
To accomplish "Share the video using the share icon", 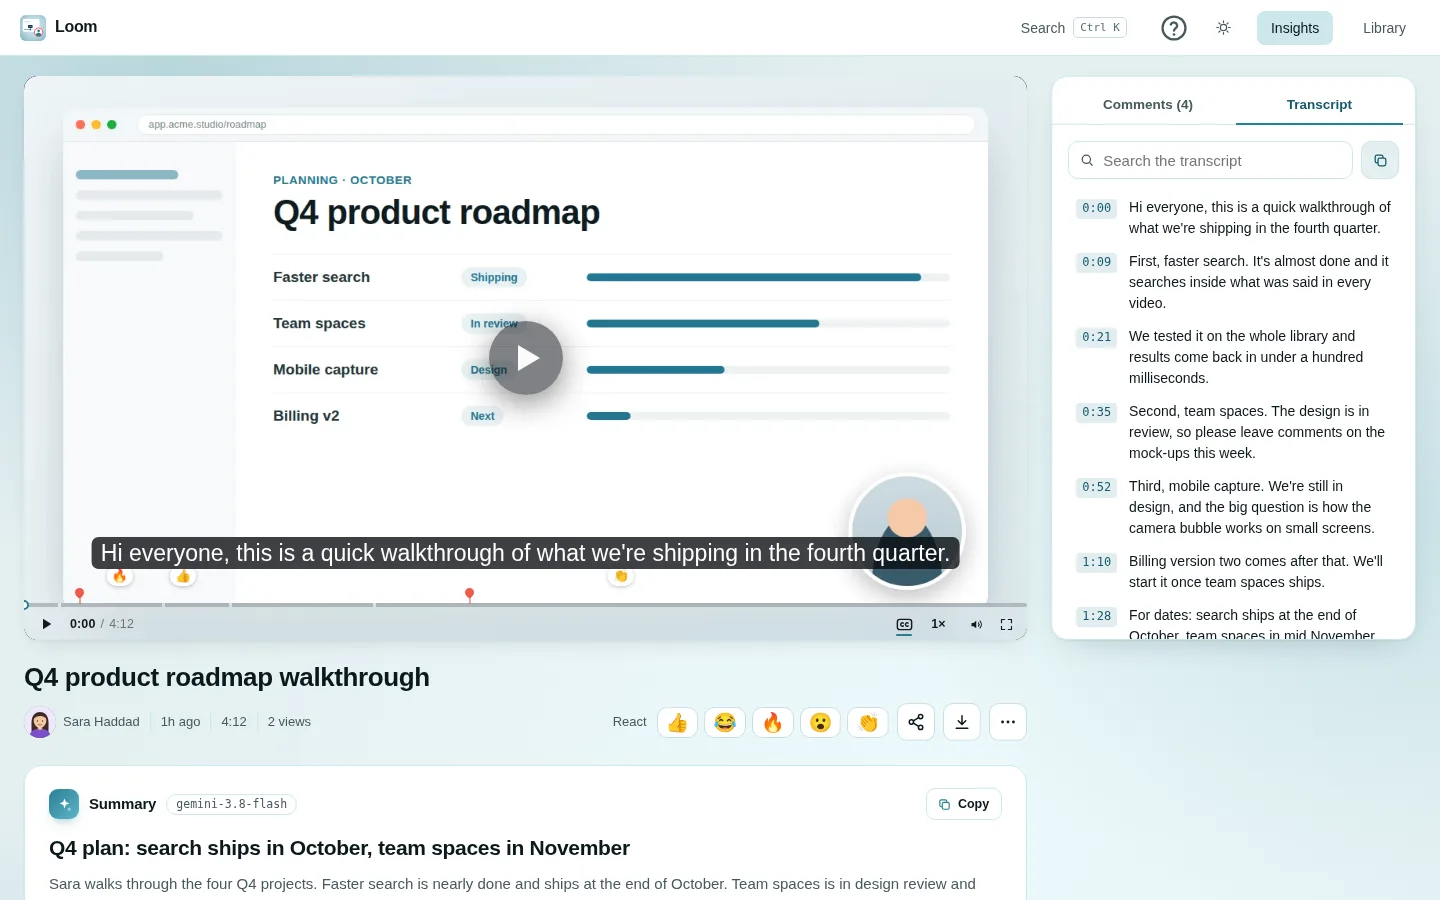I will (x=916, y=722).
